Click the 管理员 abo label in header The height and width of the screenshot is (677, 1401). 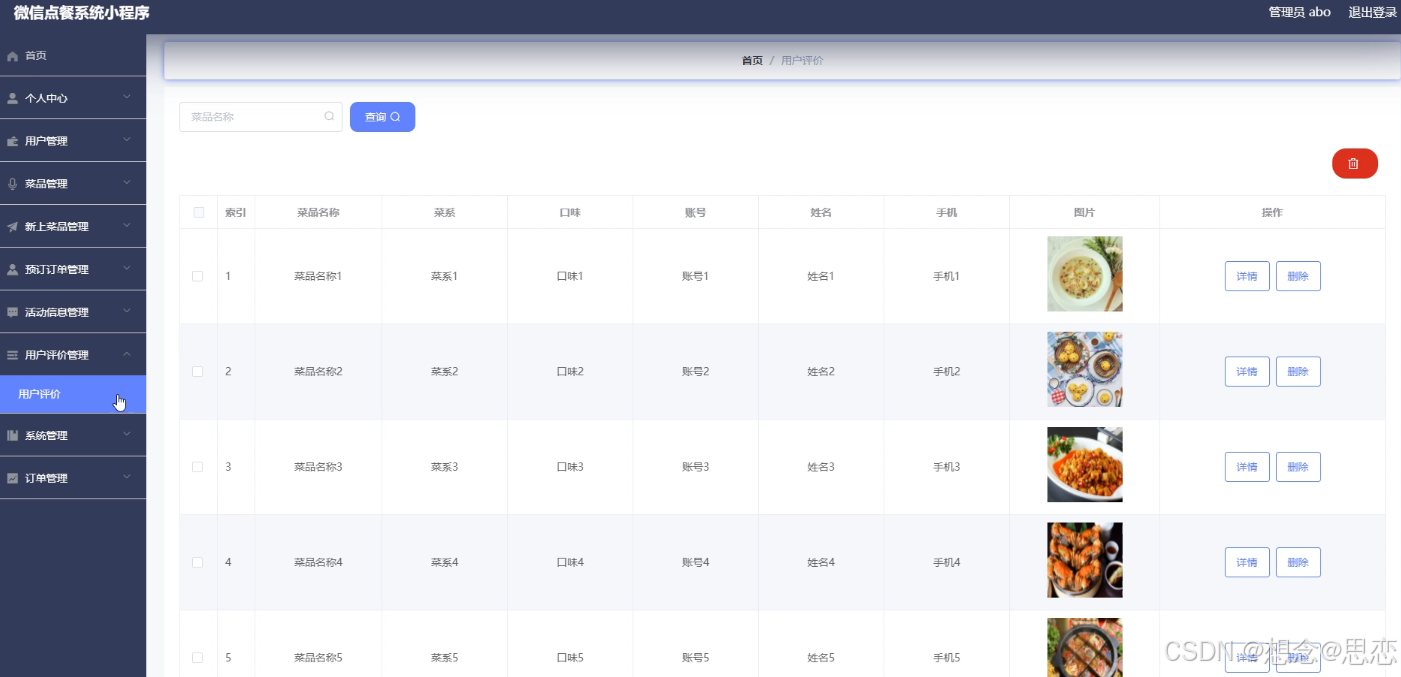point(1299,12)
